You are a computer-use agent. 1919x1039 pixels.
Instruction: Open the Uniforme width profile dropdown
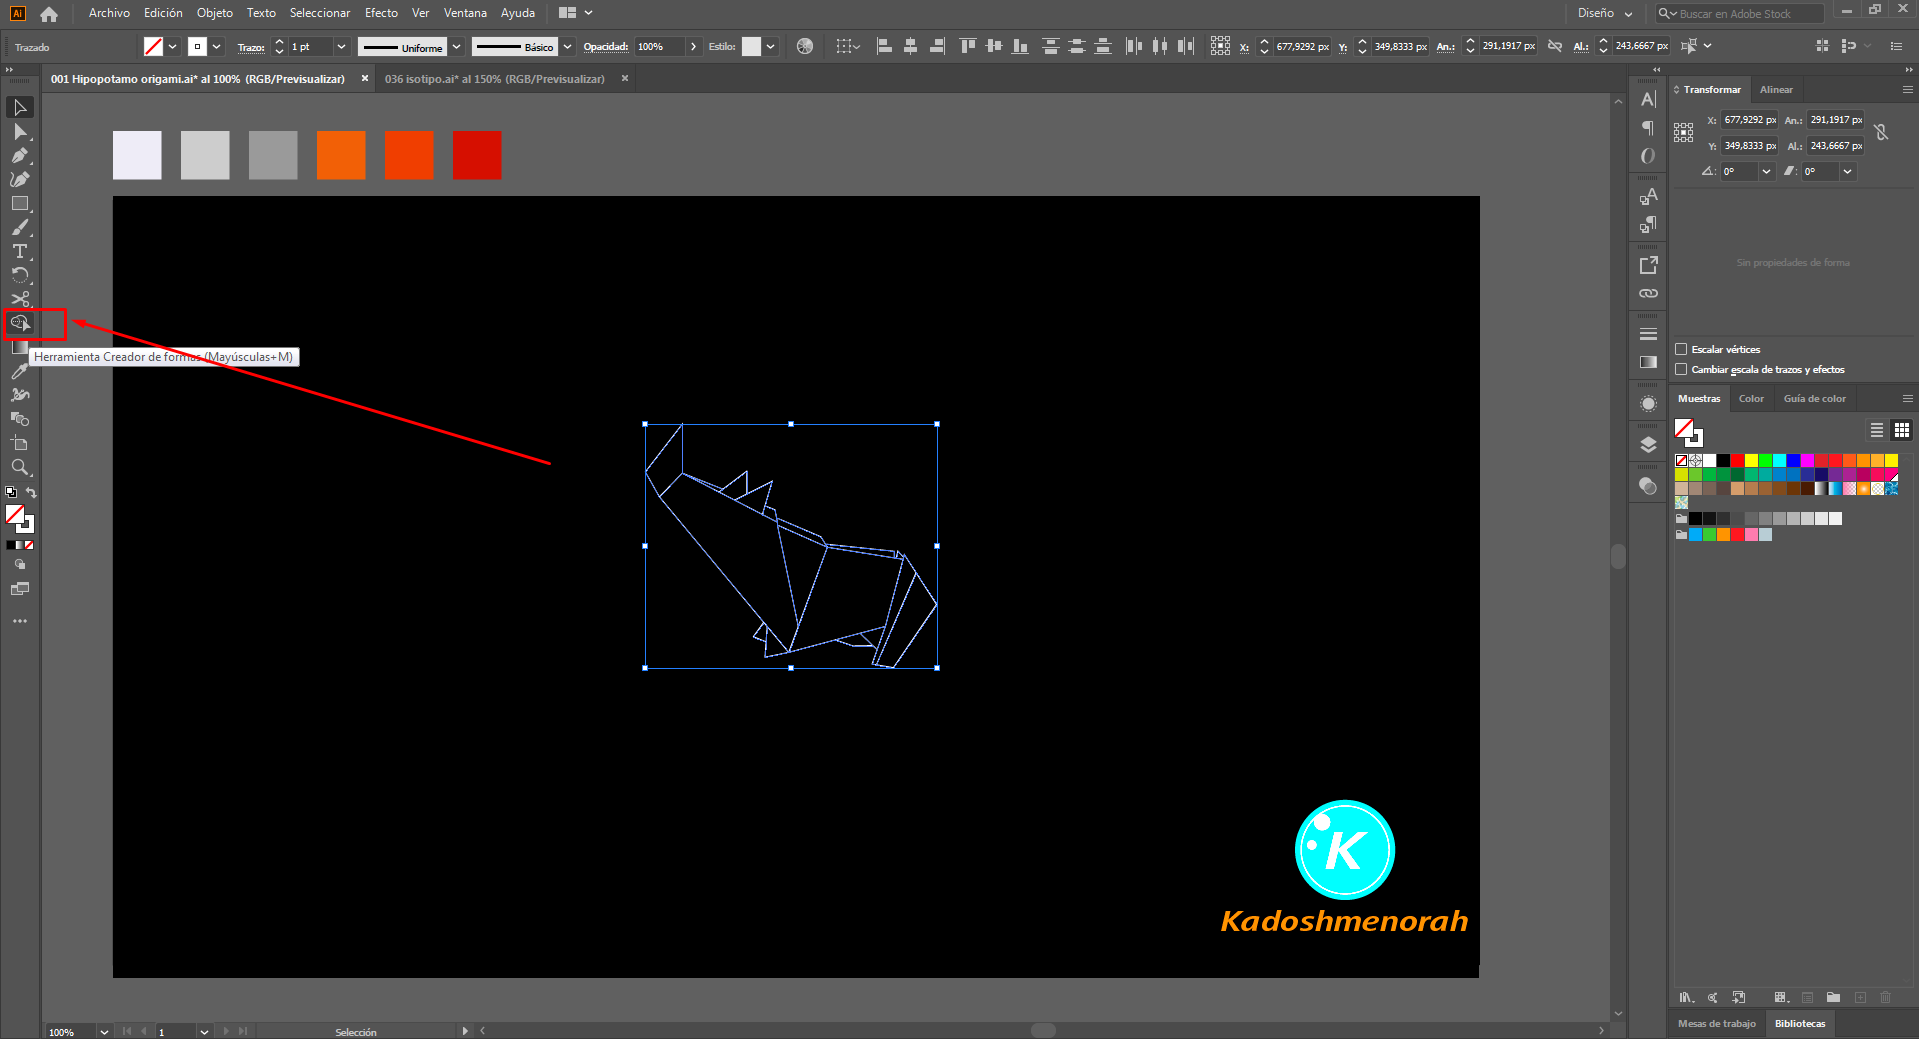coord(457,46)
